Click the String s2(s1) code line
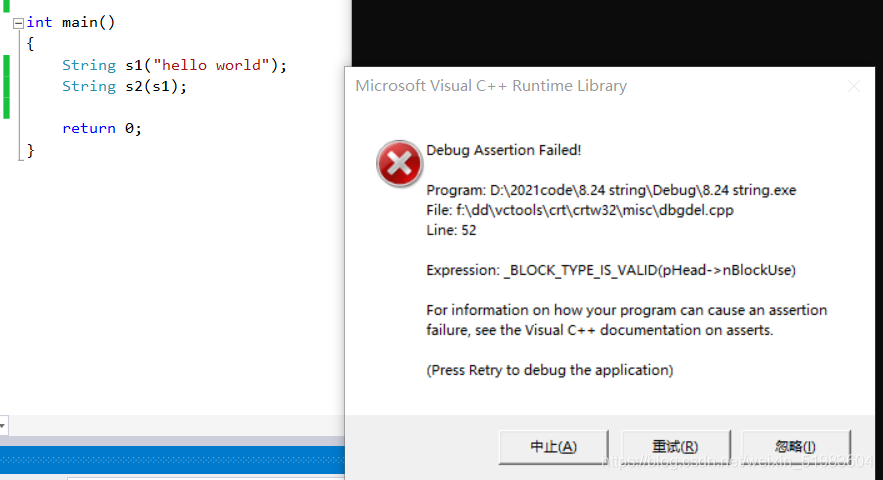 (124, 86)
